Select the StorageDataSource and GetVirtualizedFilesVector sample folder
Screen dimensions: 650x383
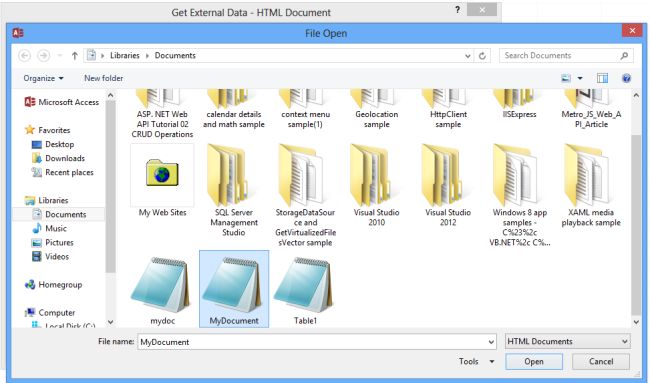point(306,196)
